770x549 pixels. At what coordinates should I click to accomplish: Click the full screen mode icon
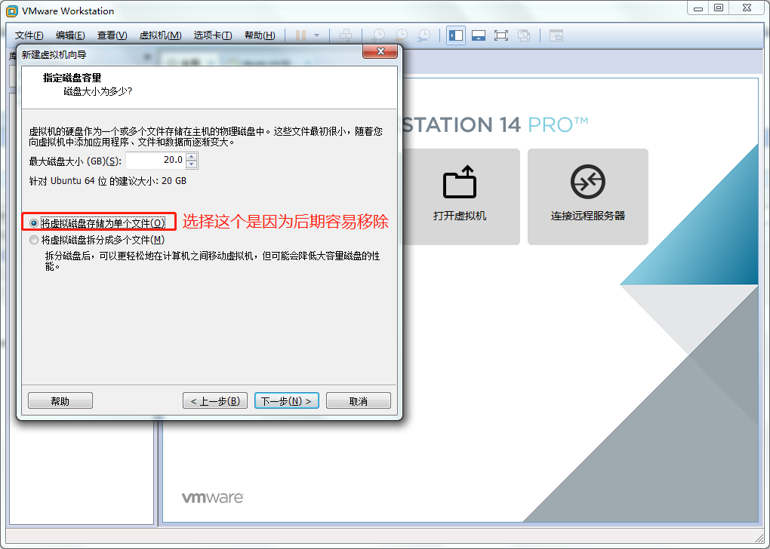(x=501, y=35)
